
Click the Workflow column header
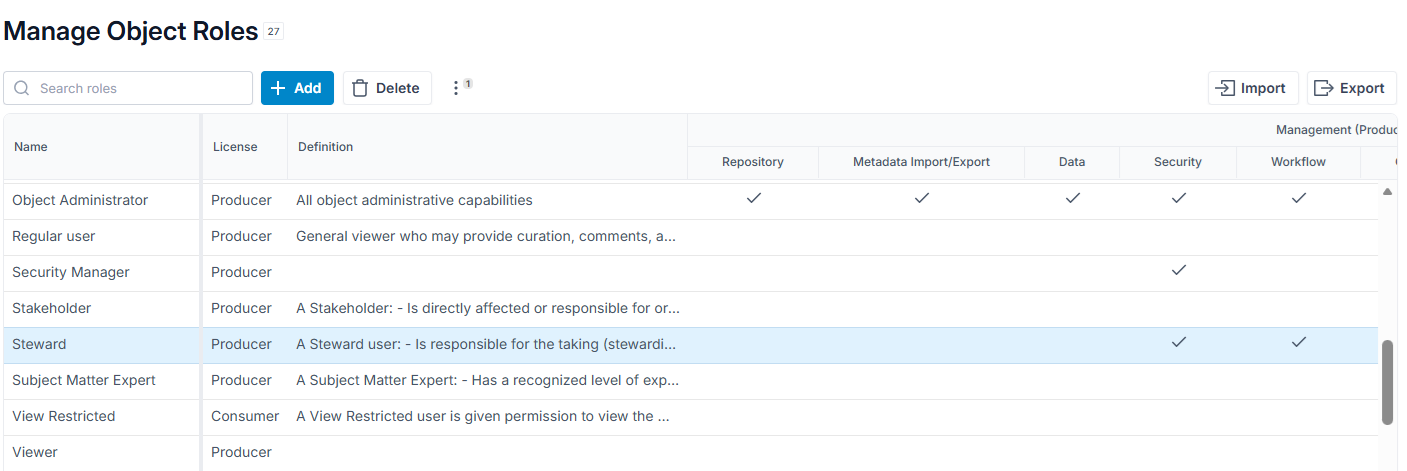click(1298, 162)
